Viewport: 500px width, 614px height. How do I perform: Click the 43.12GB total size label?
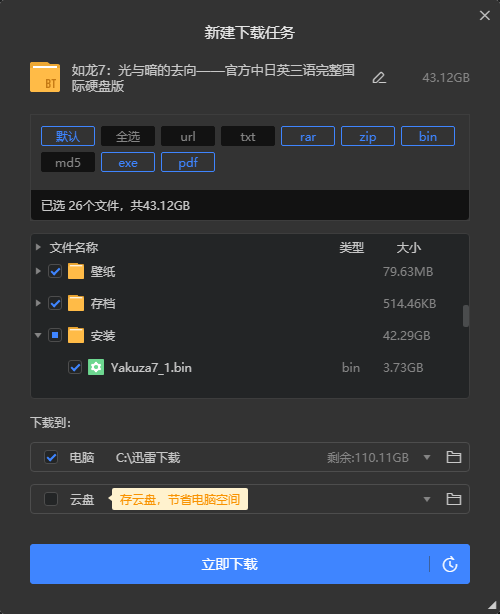pyautogui.click(x=446, y=78)
